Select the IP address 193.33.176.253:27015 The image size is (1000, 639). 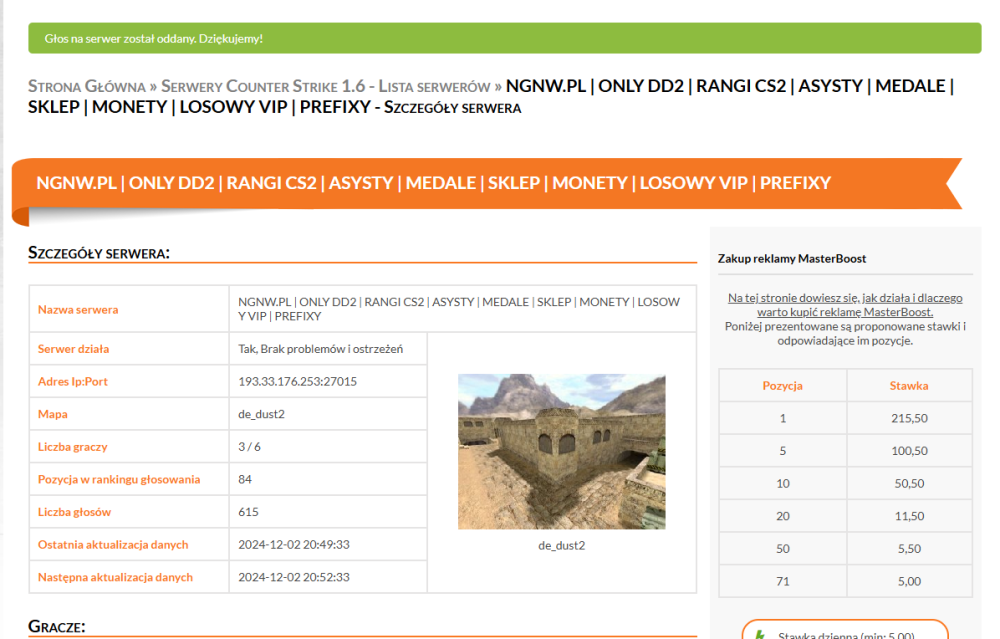297,381
